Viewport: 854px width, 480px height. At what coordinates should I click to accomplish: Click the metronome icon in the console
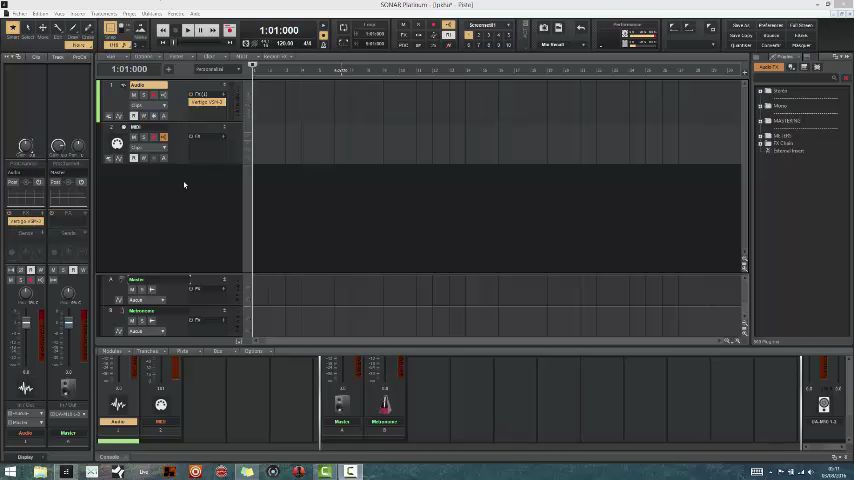[385, 404]
